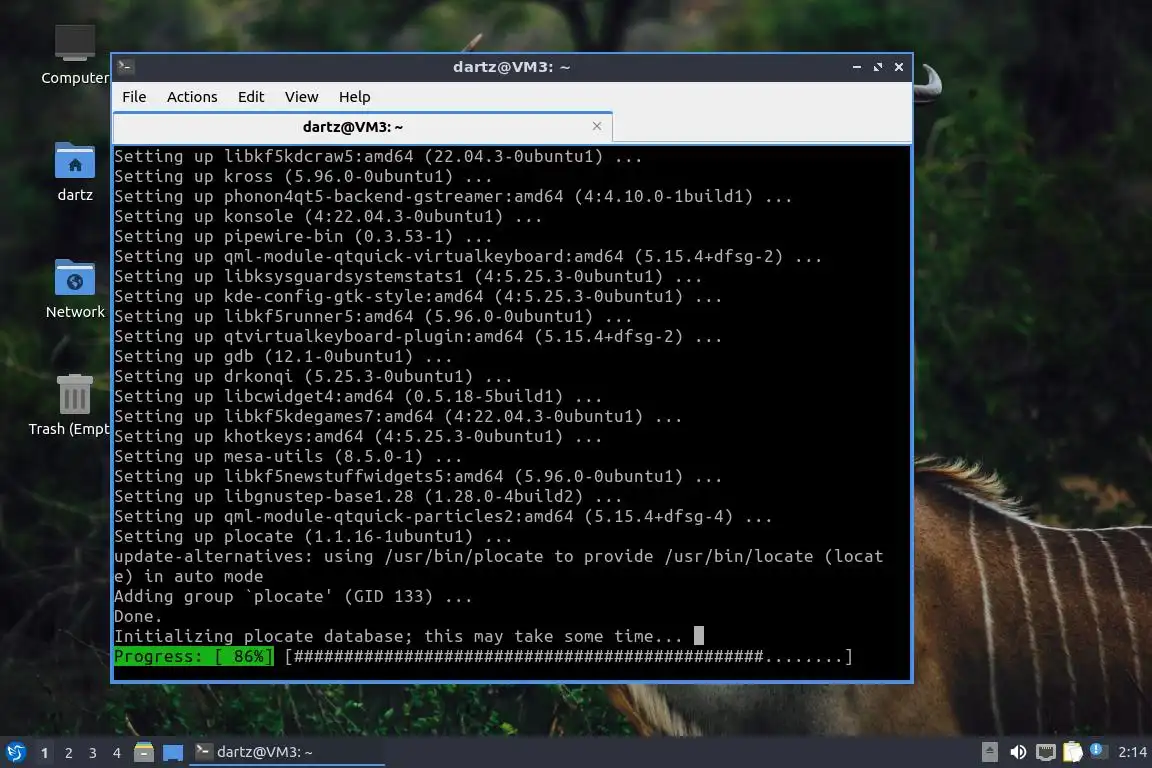This screenshot has height=768, width=1152.
Task: Open the File menu in terminal
Action: (x=134, y=97)
